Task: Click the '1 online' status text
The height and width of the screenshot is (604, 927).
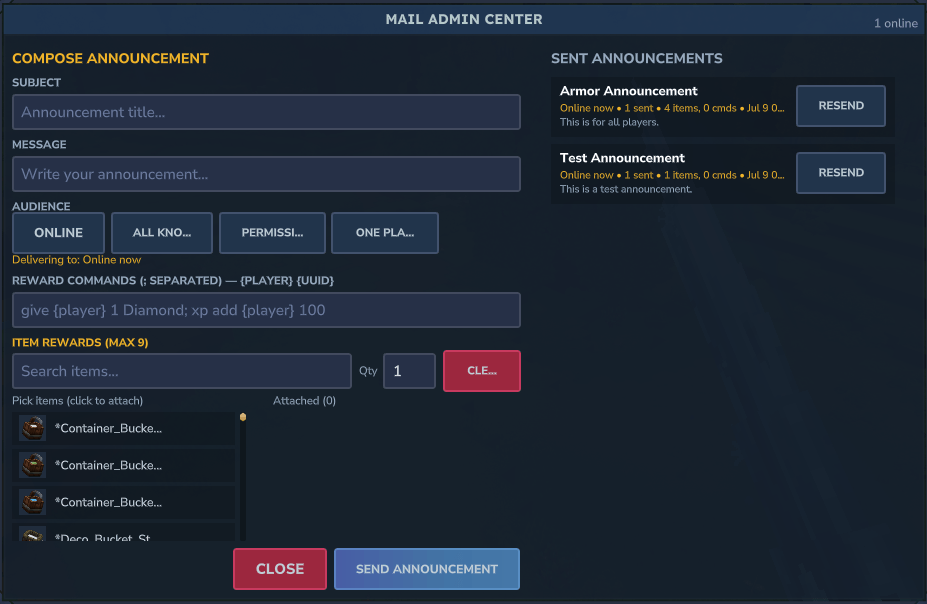Action: click(896, 23)
